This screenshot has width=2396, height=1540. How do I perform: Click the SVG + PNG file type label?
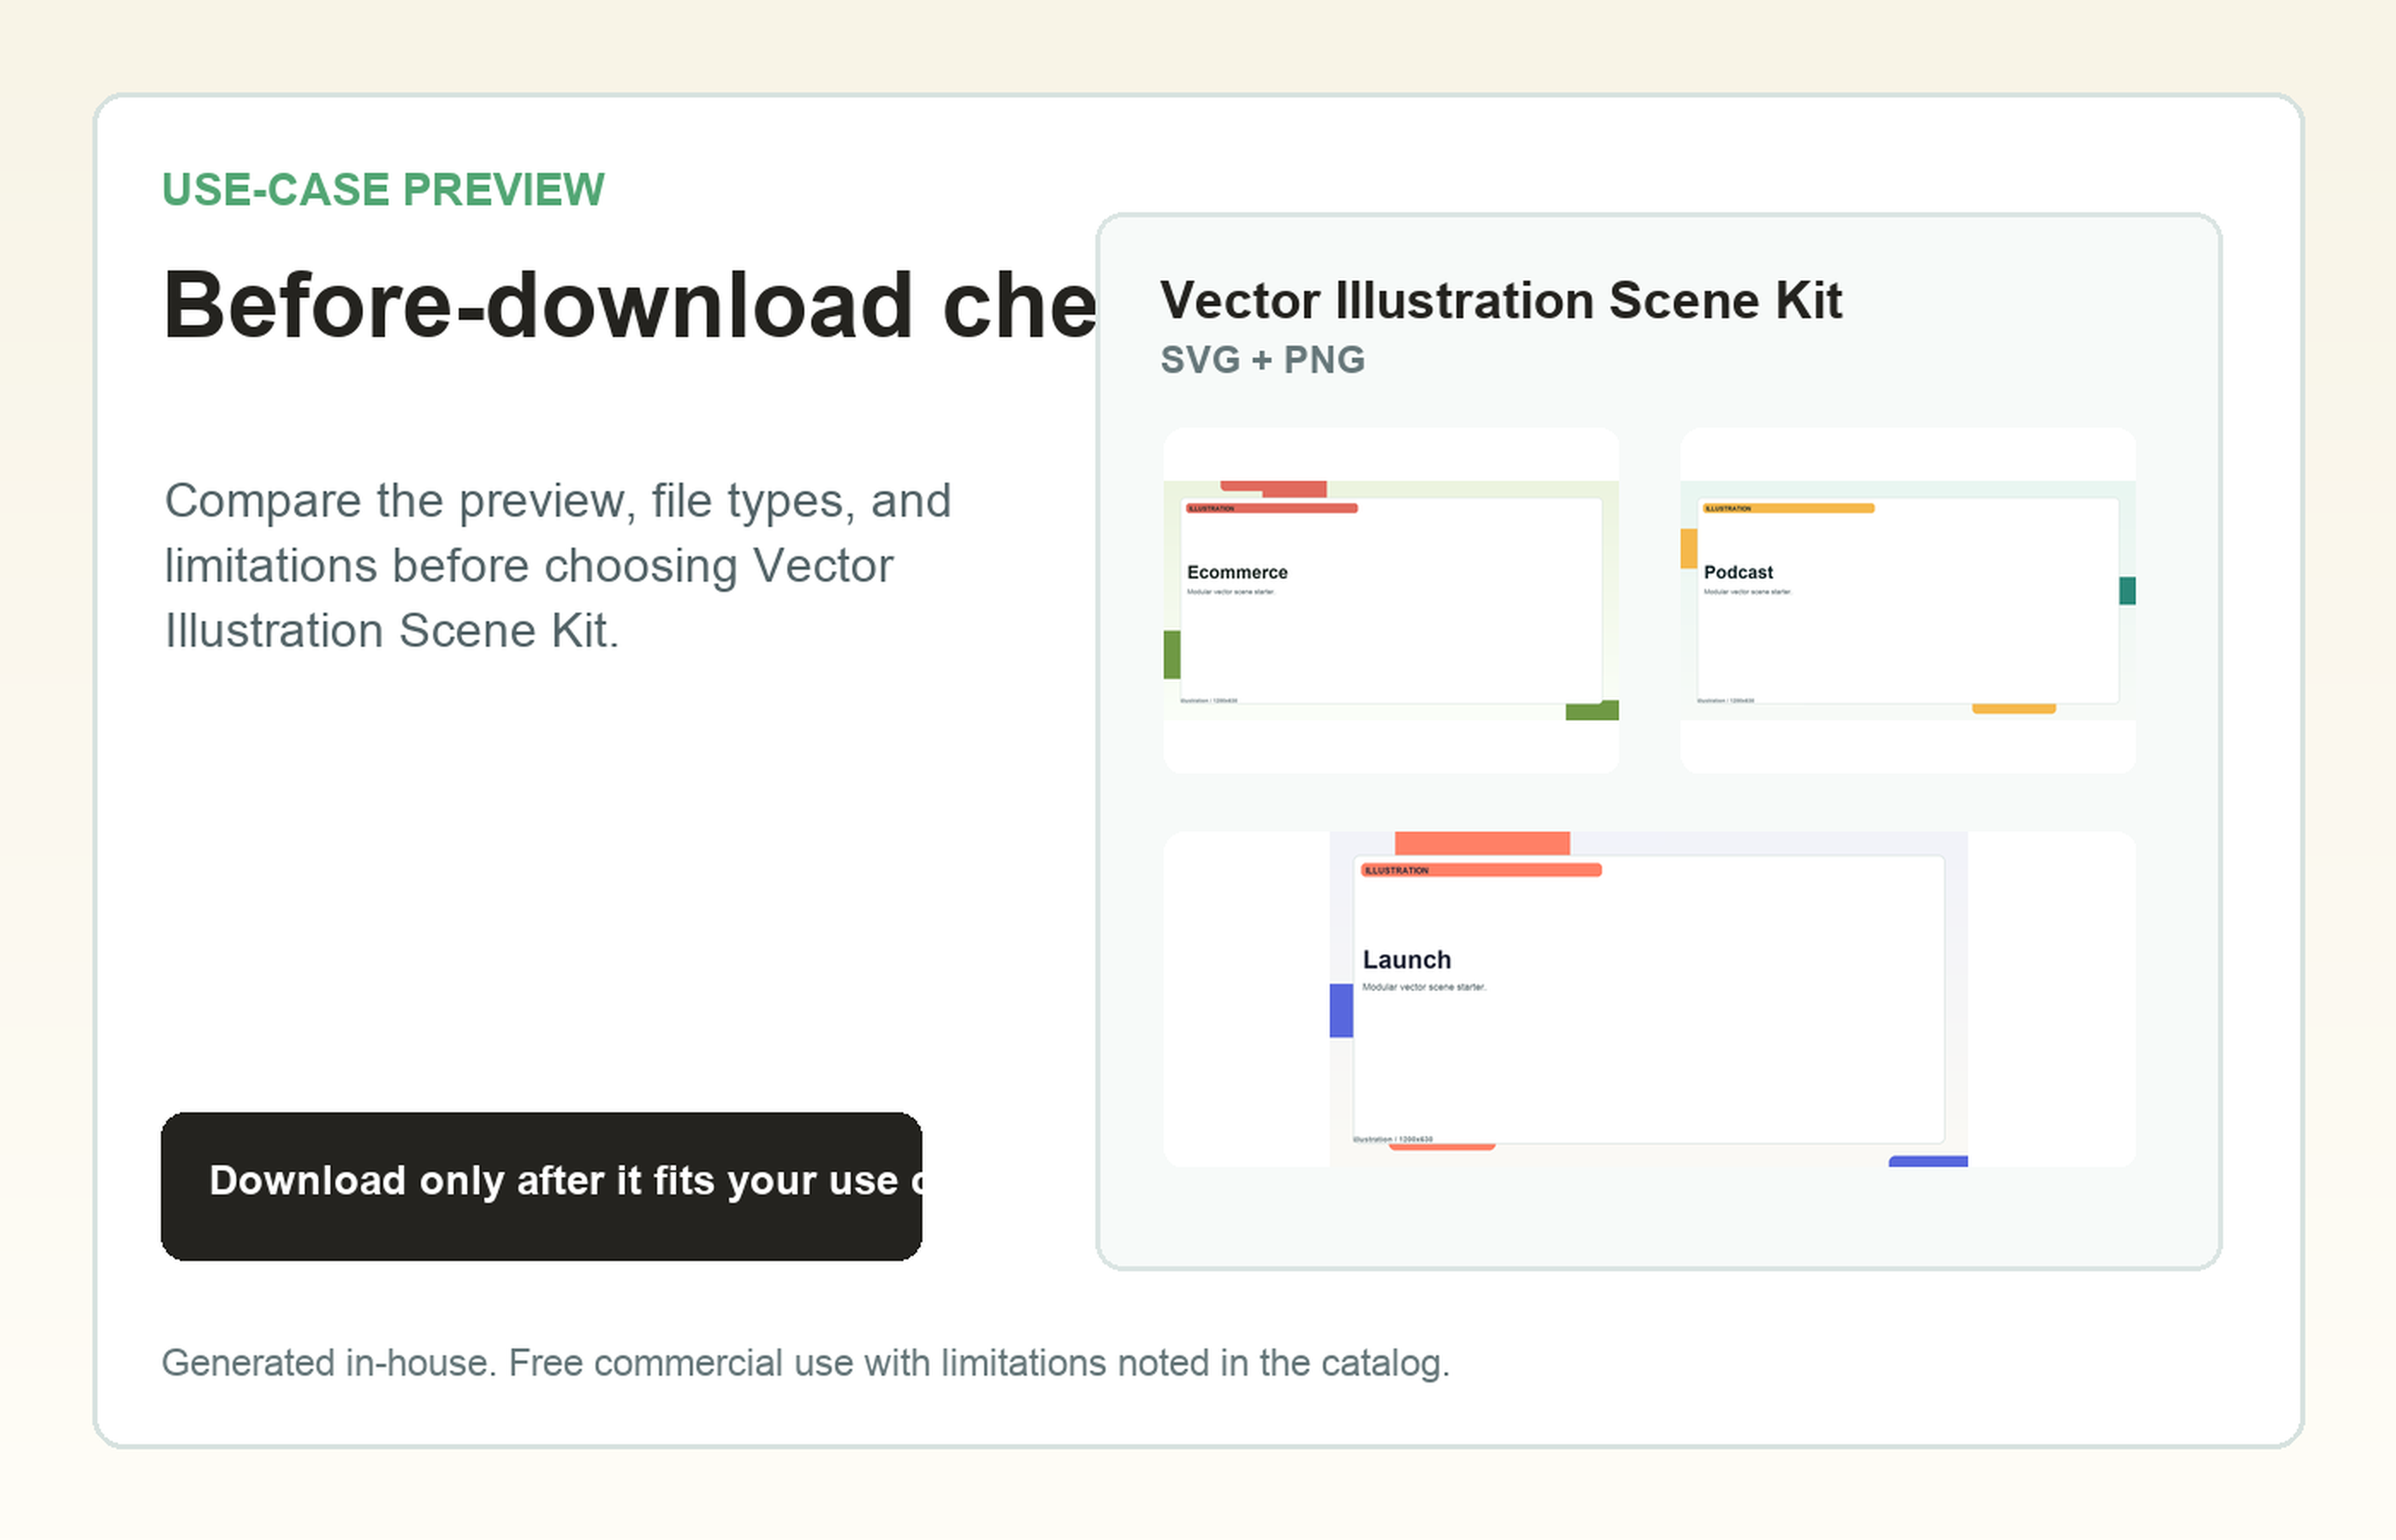[1262, 360]
